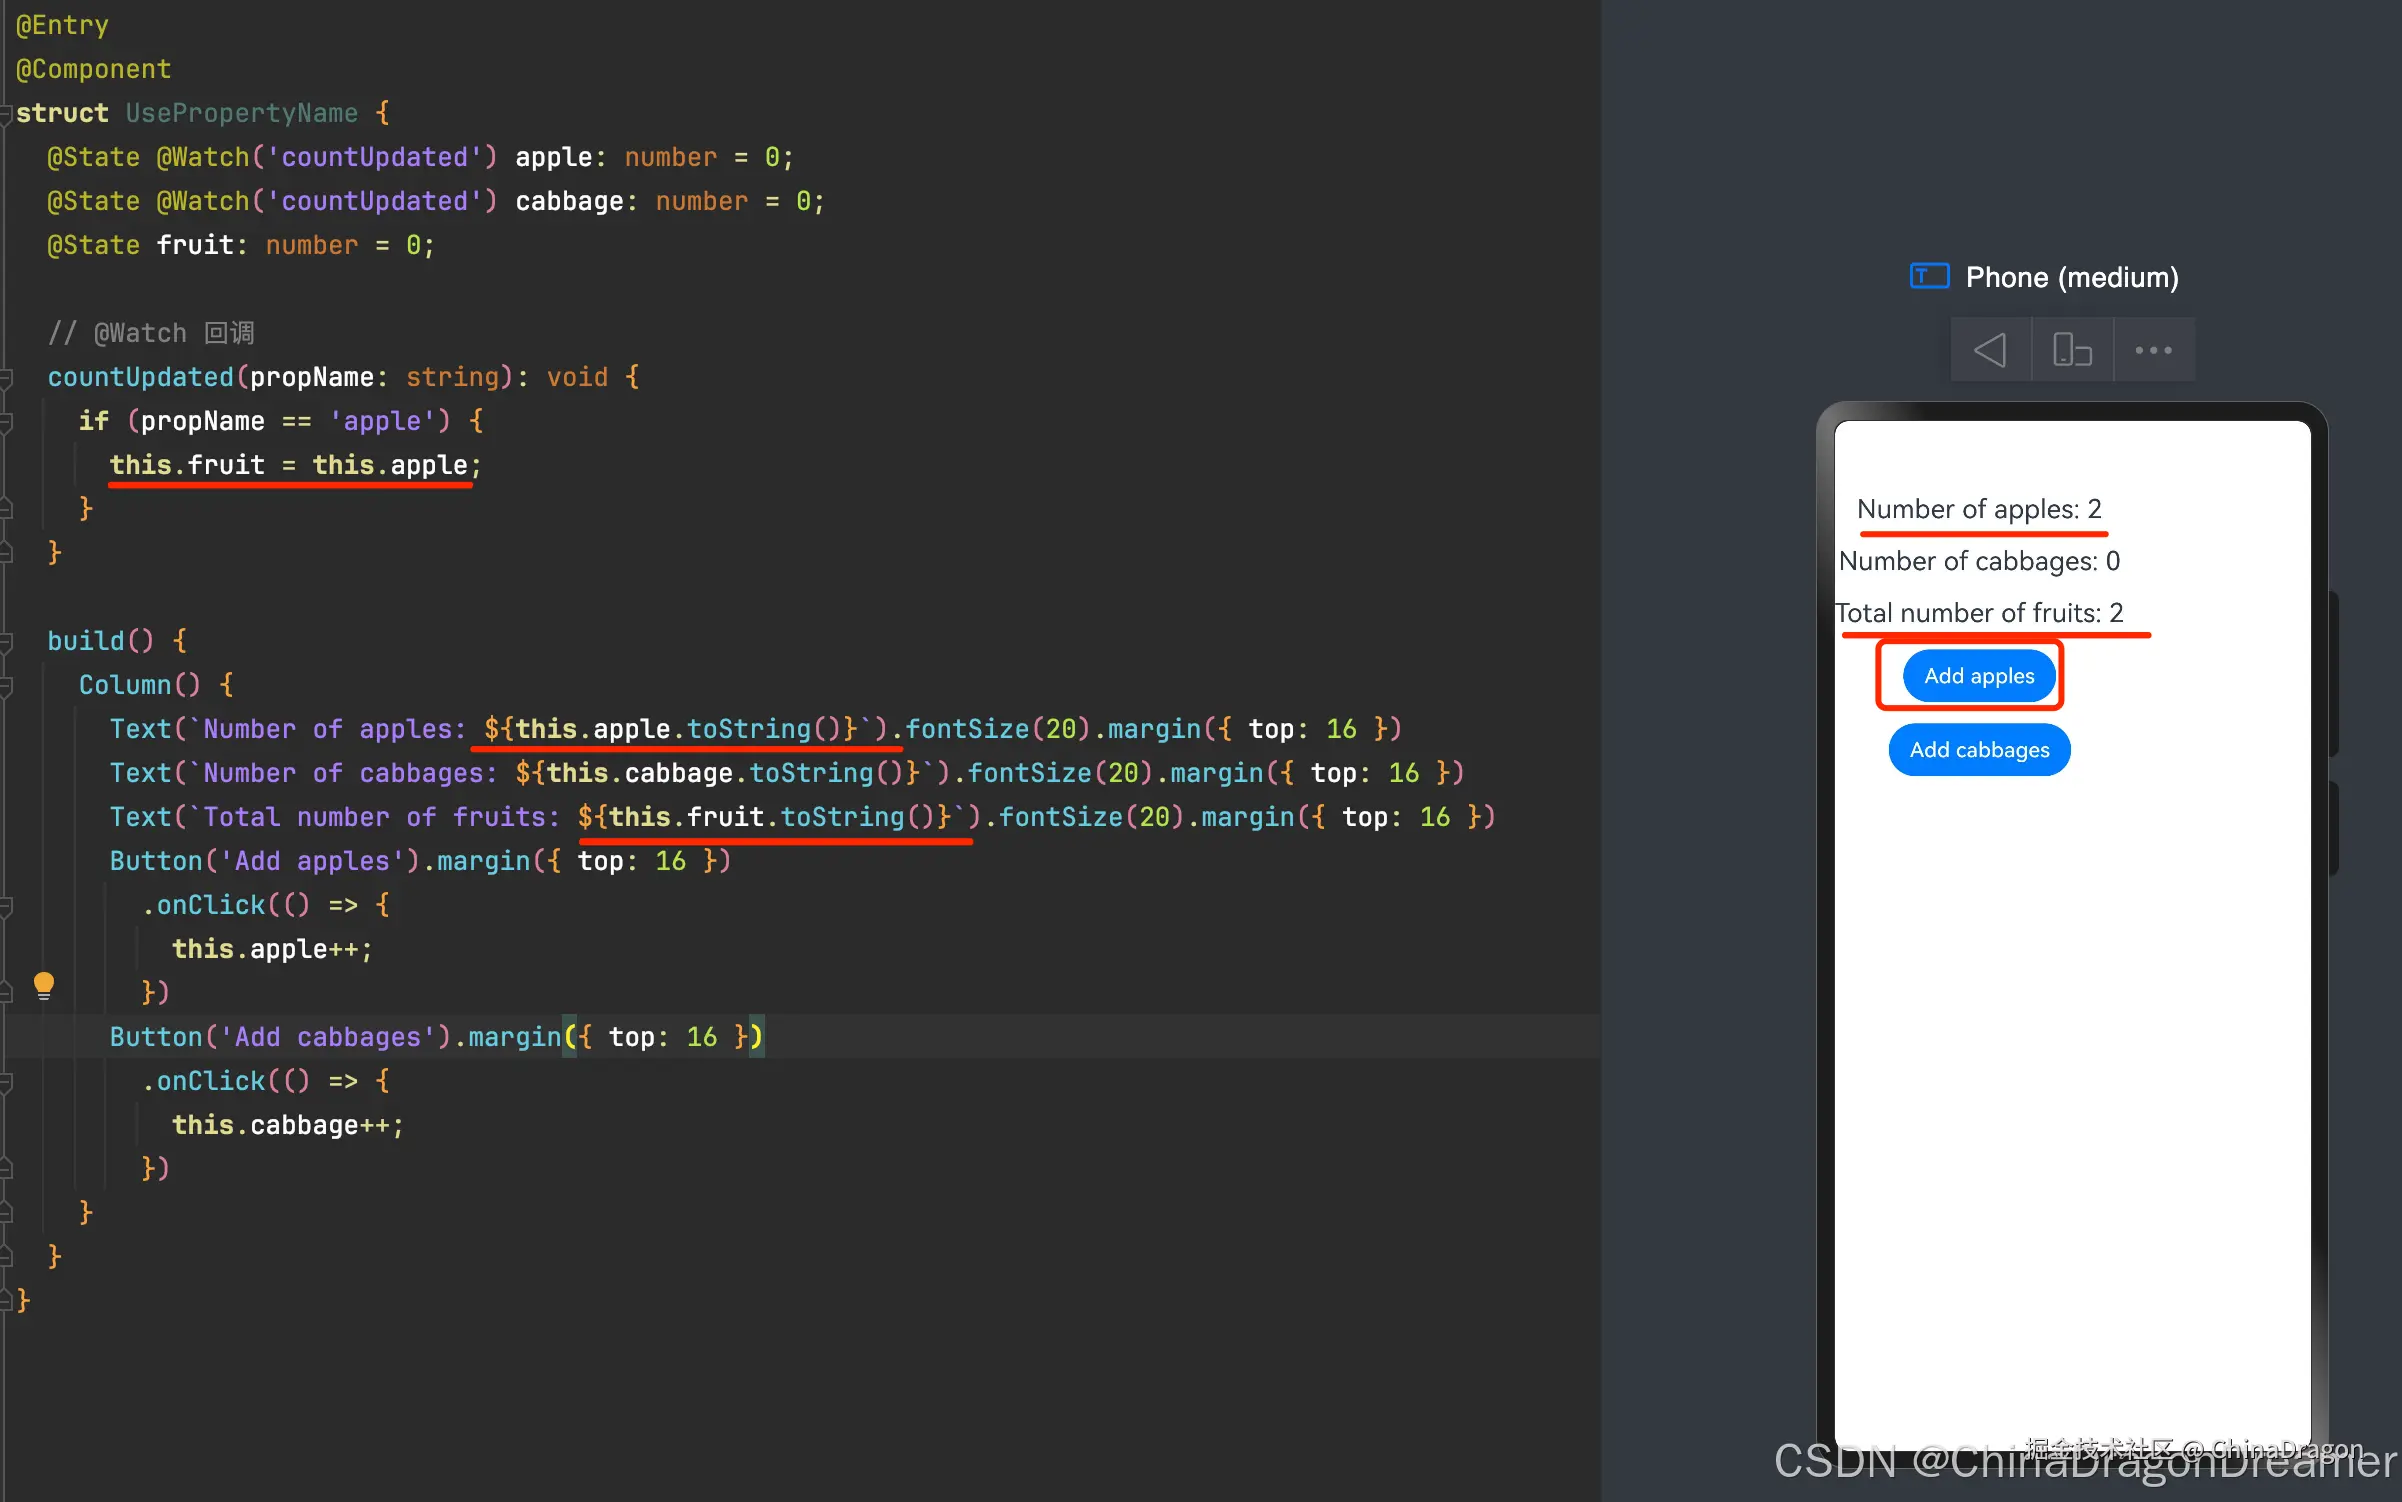This screenshot has width=2402, height=1502.
Task: Click the 'this.apple++;' statement
Action: click(x=272, y=949)
